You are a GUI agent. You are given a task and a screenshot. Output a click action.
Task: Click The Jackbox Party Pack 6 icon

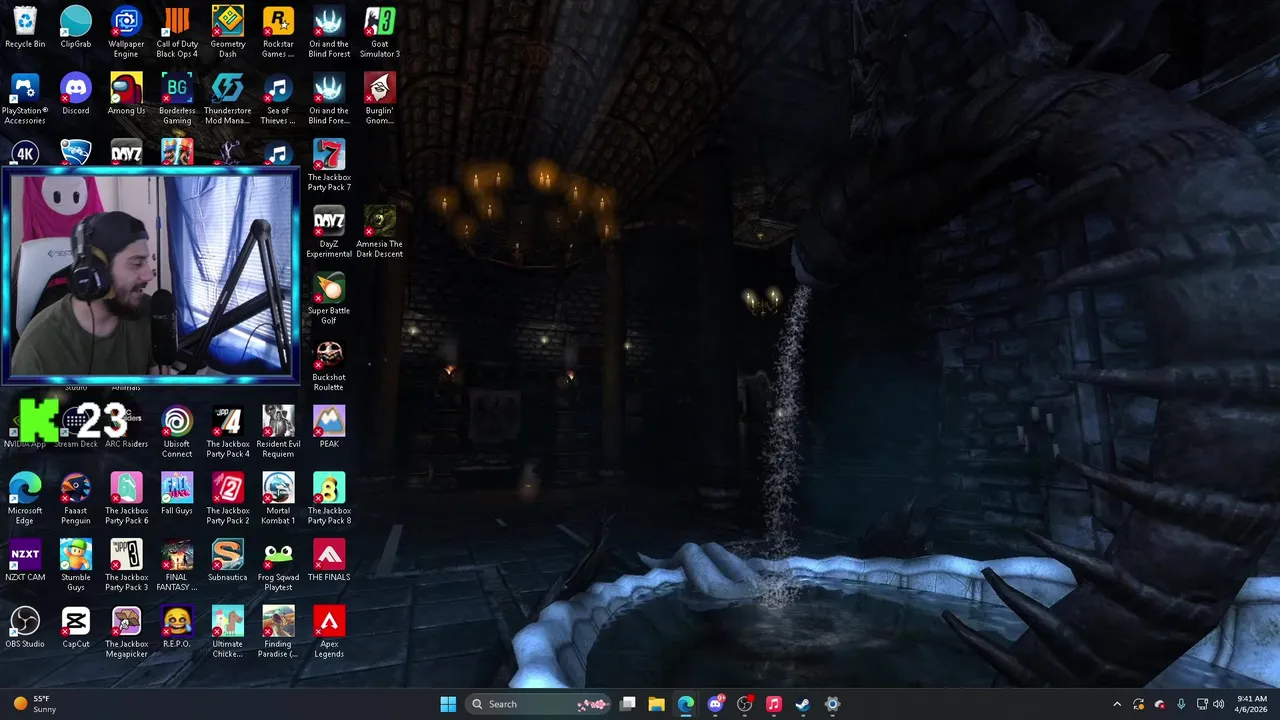pos(126,499)
